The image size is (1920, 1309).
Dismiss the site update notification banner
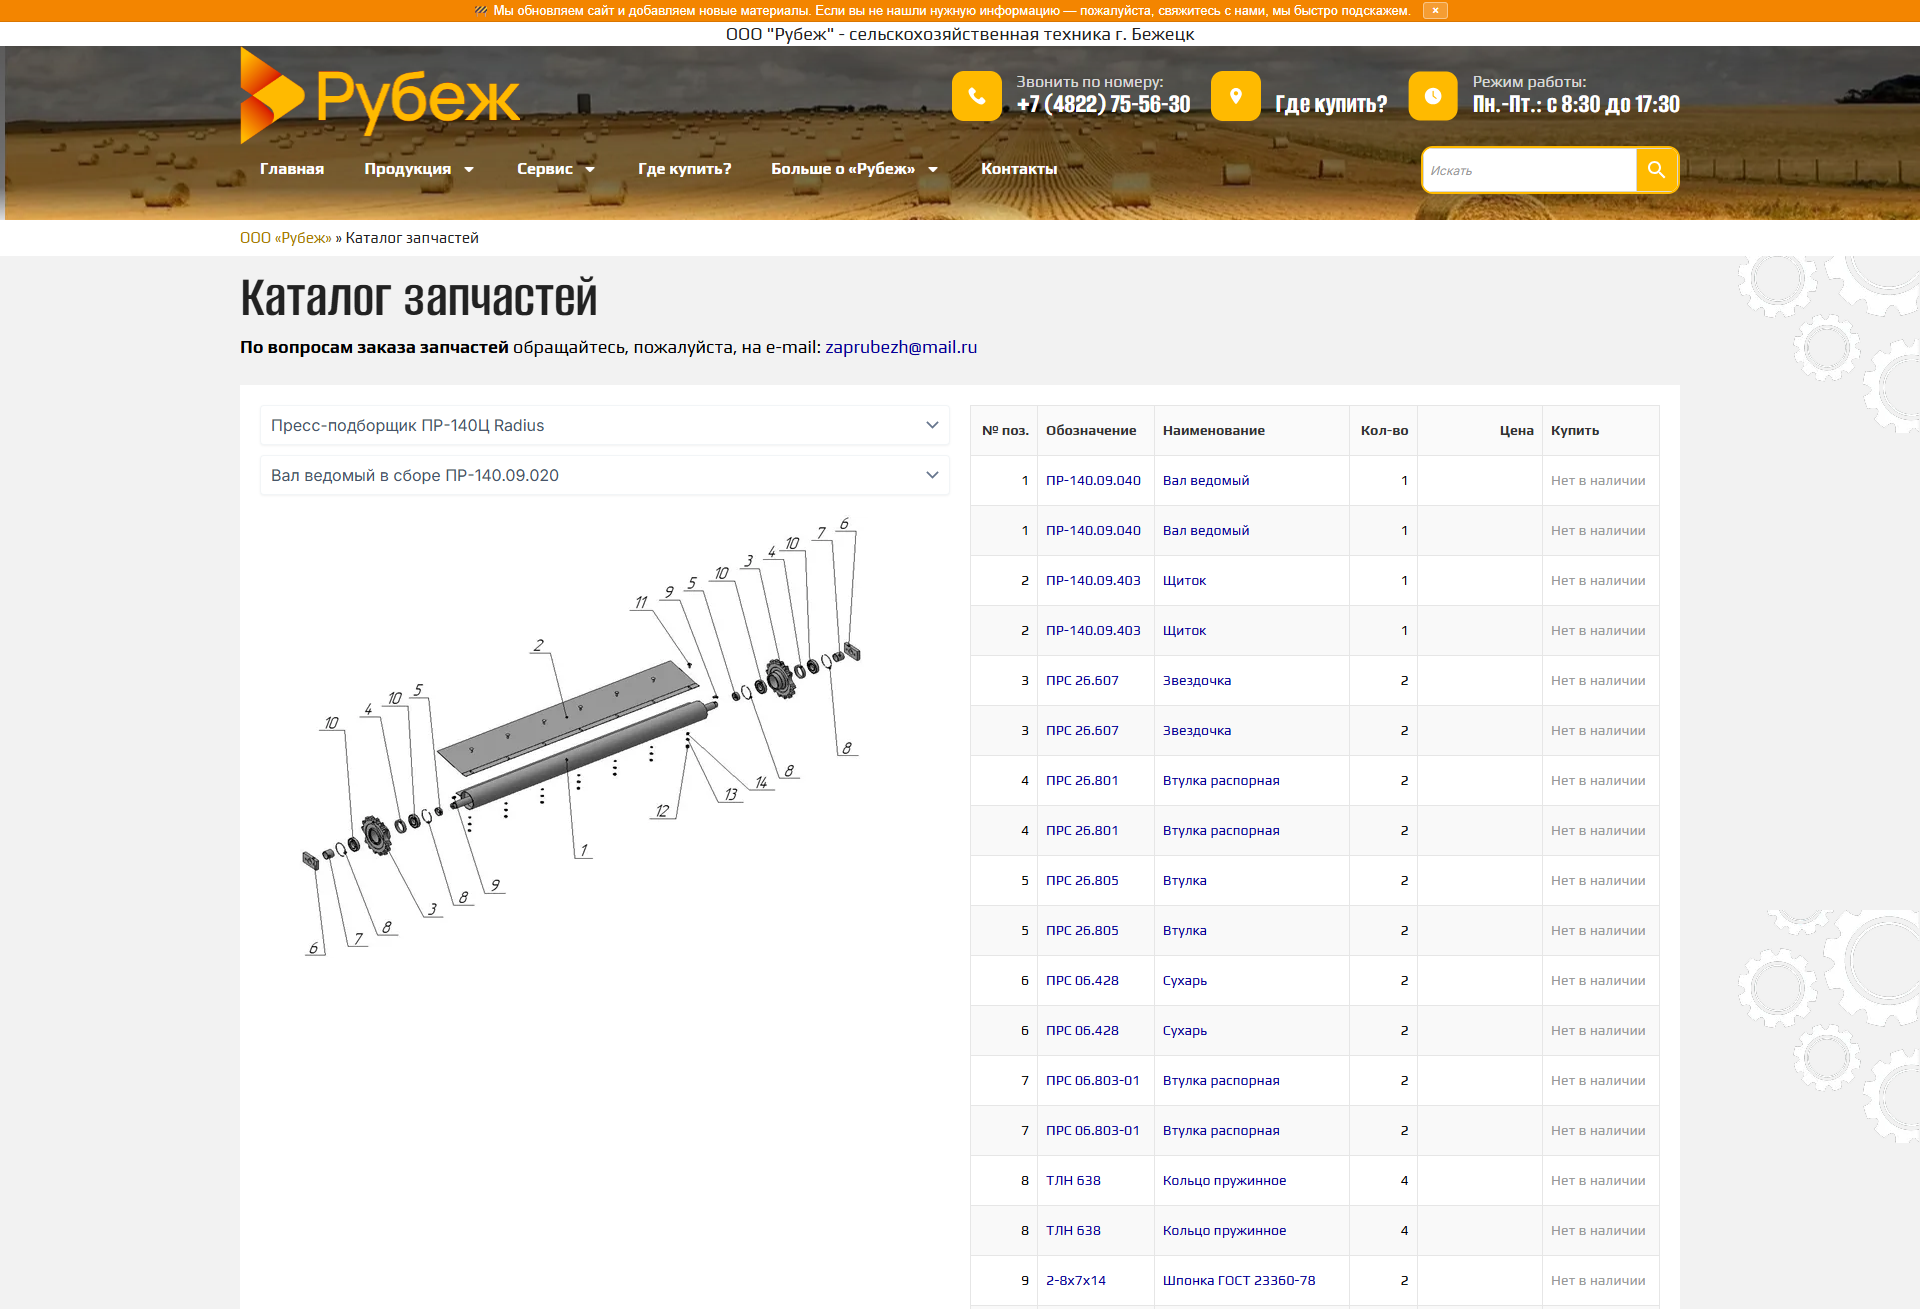point(1436,10)
